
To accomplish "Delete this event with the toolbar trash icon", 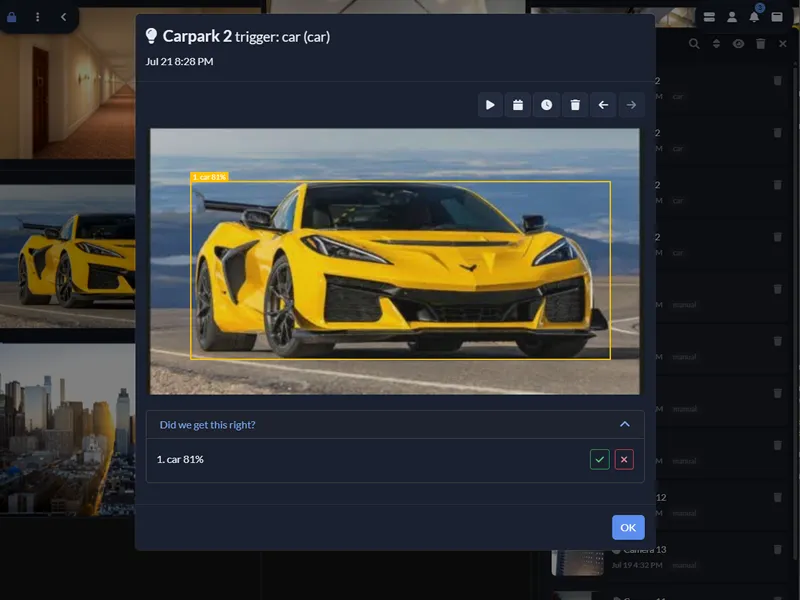I will (575, 105).
